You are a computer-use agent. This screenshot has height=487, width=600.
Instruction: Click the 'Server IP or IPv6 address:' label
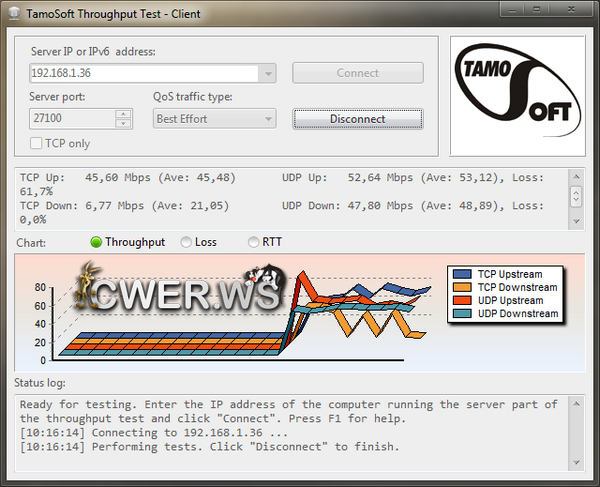tap(93, 52)
